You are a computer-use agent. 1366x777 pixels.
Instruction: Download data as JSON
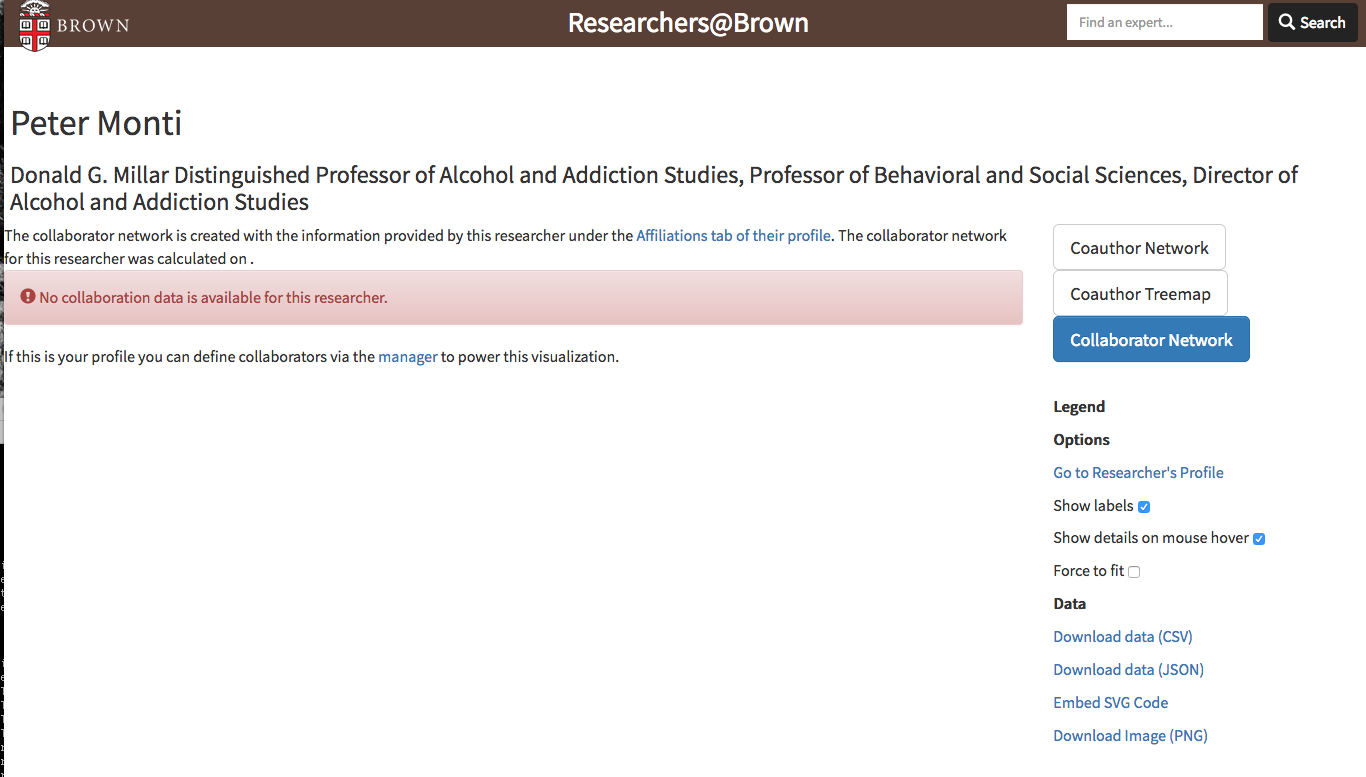coord(1128,670)
